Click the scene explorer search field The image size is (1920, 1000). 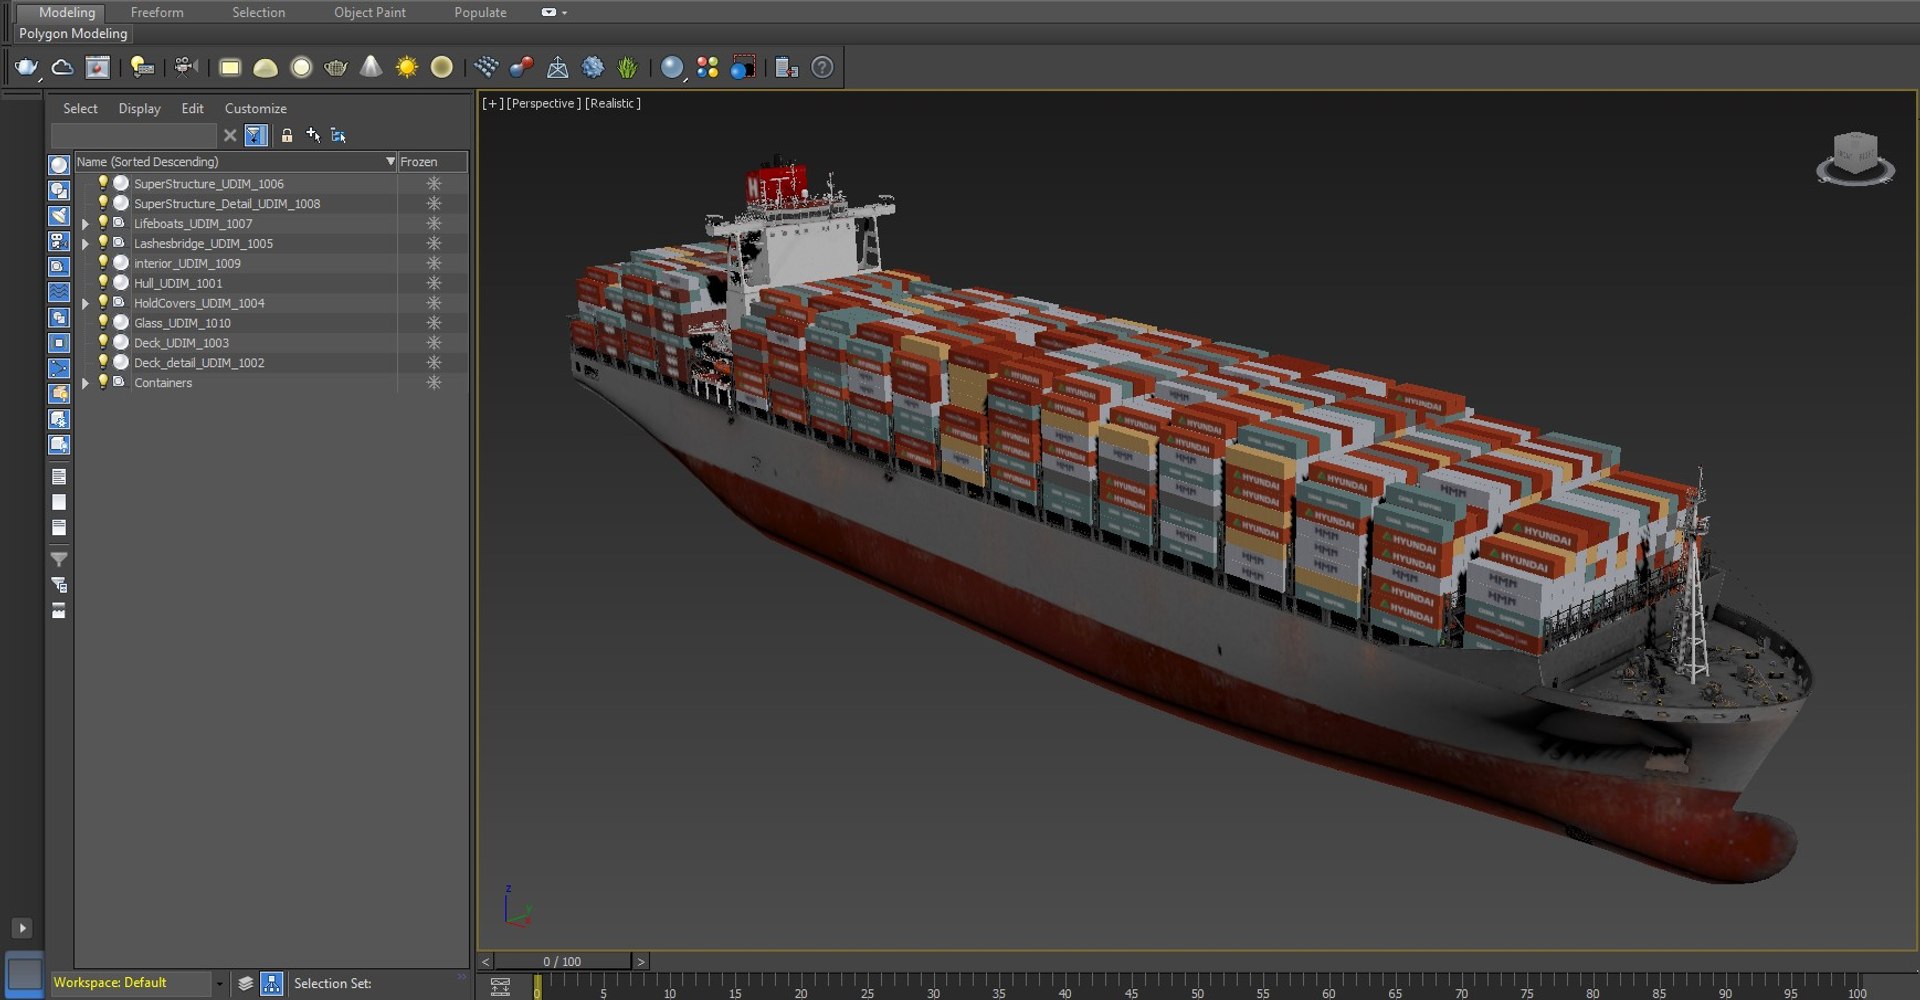[134, 135]
